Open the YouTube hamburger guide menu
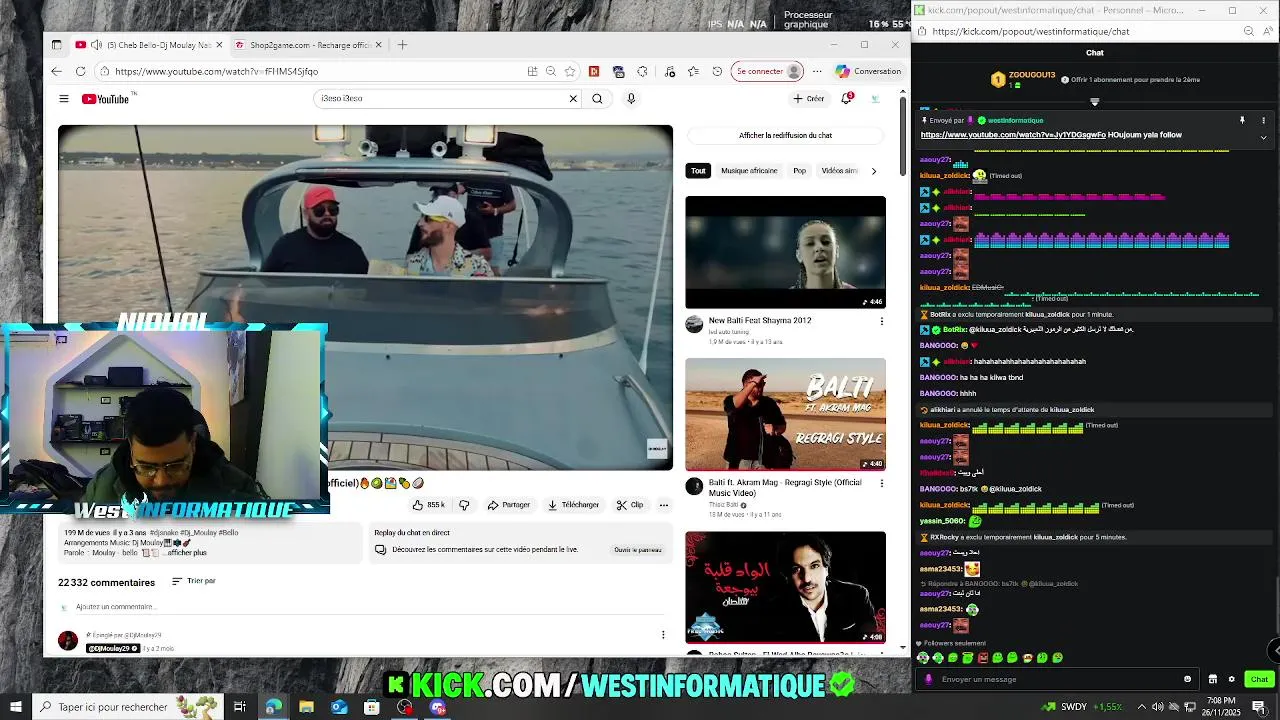Screen dimensions: 1280x720 (x=64, y=99)
